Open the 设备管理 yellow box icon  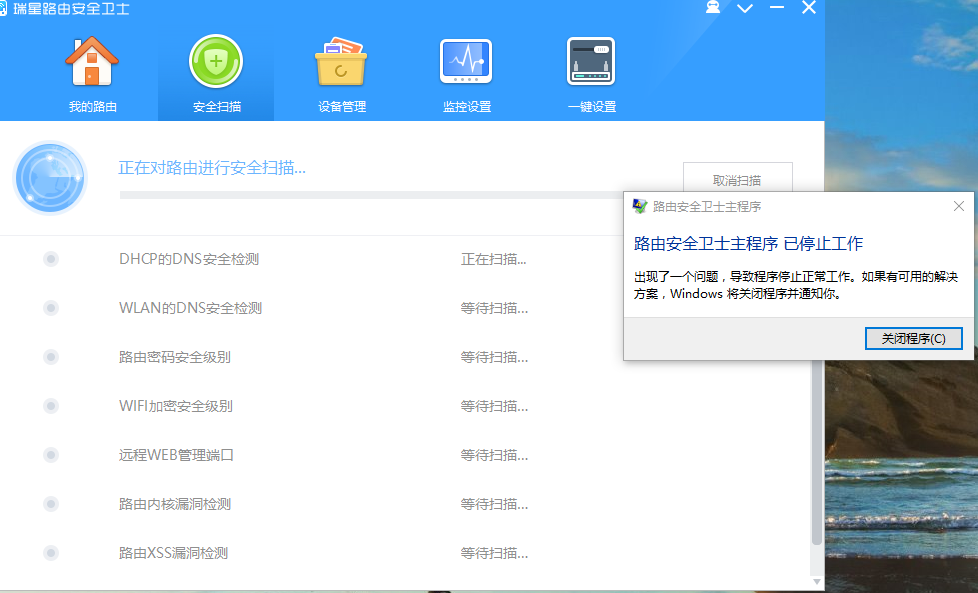[x=341, y=61]
